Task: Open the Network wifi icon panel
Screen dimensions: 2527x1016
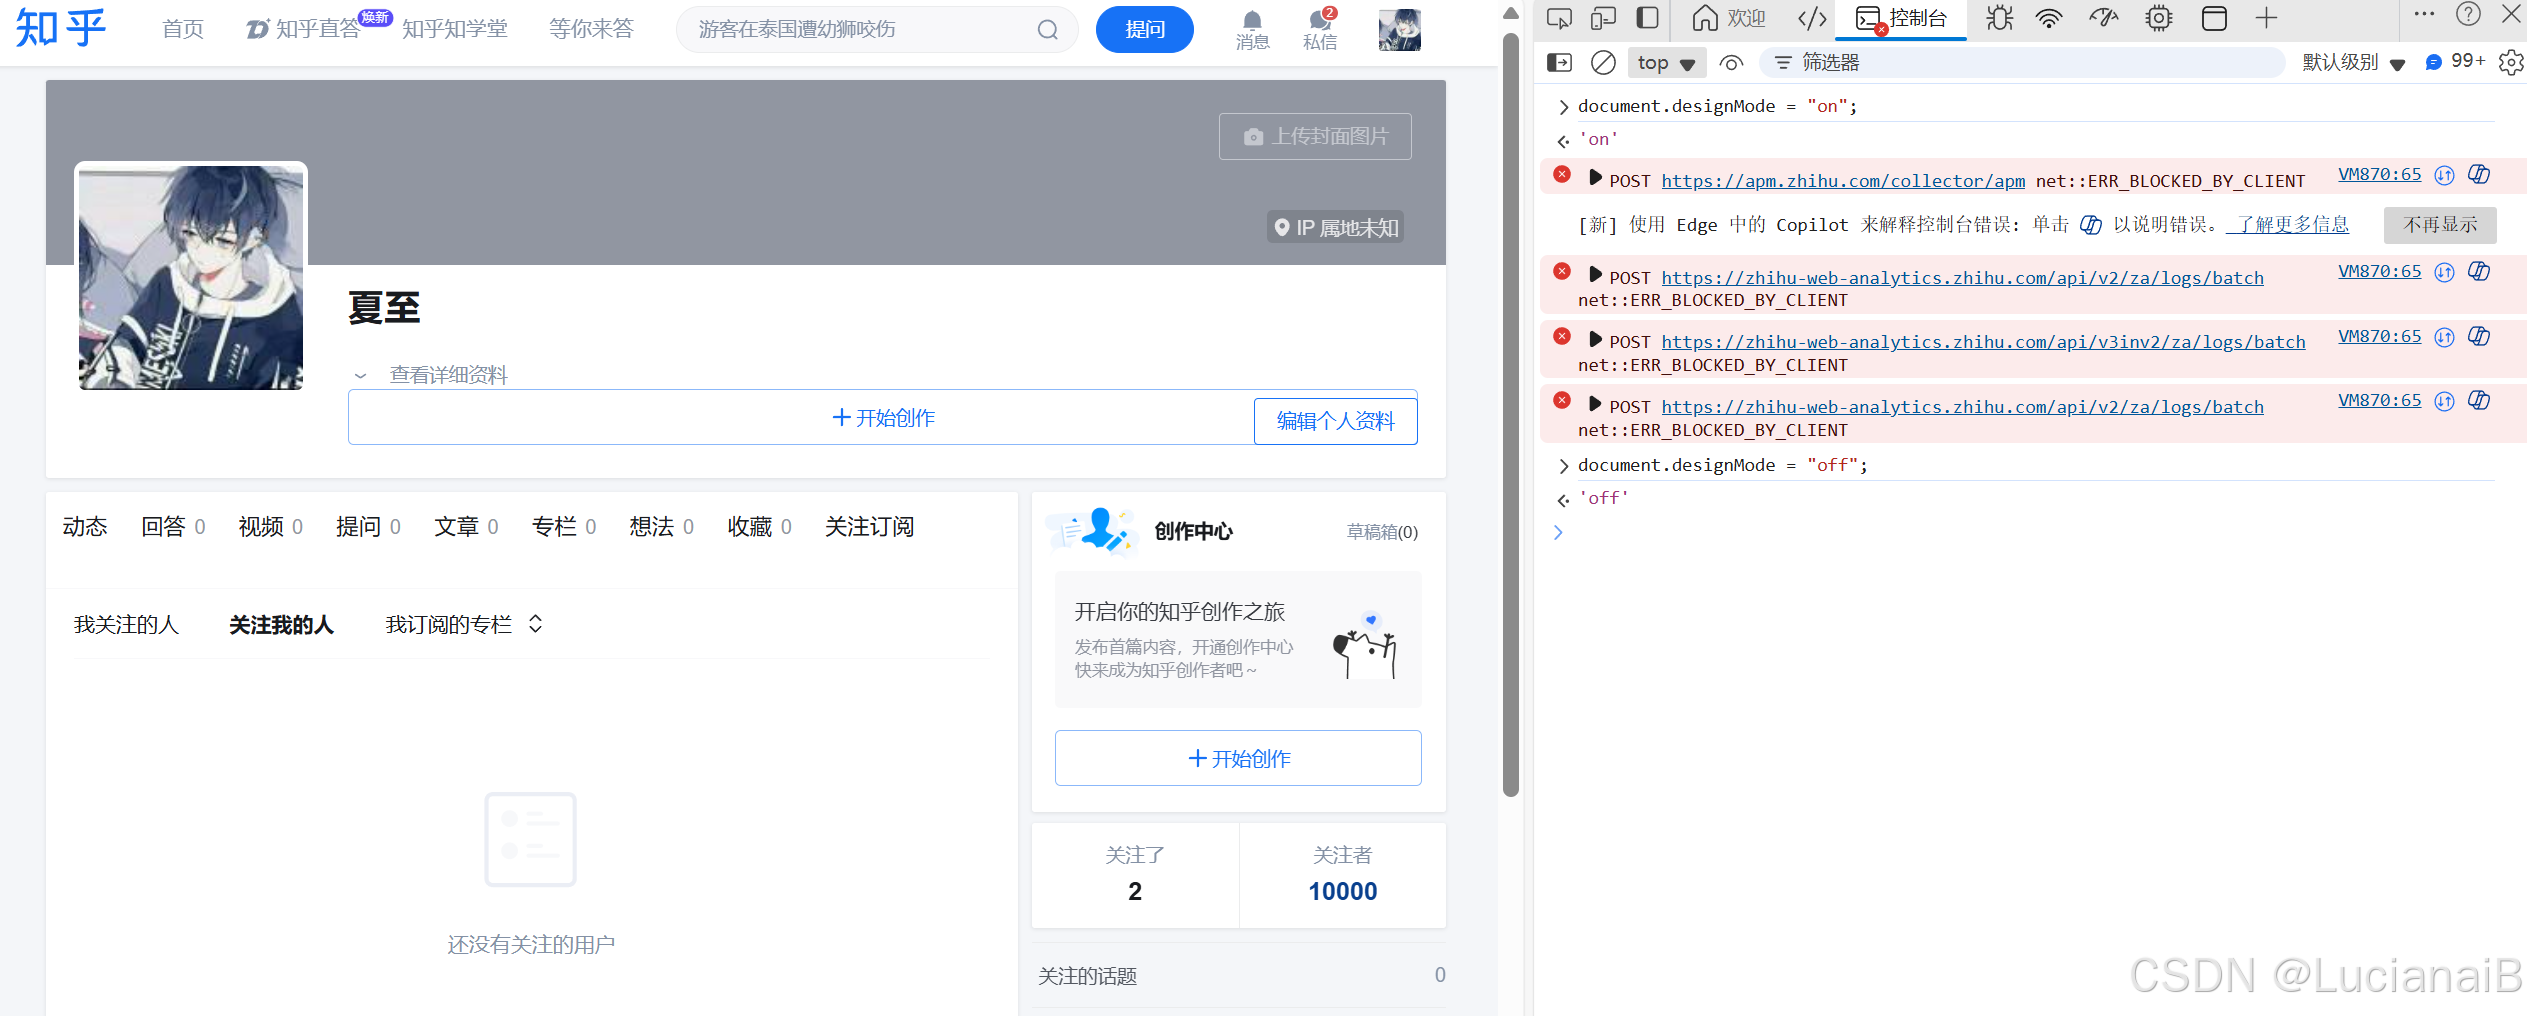Action: [x=2049, y=18]
